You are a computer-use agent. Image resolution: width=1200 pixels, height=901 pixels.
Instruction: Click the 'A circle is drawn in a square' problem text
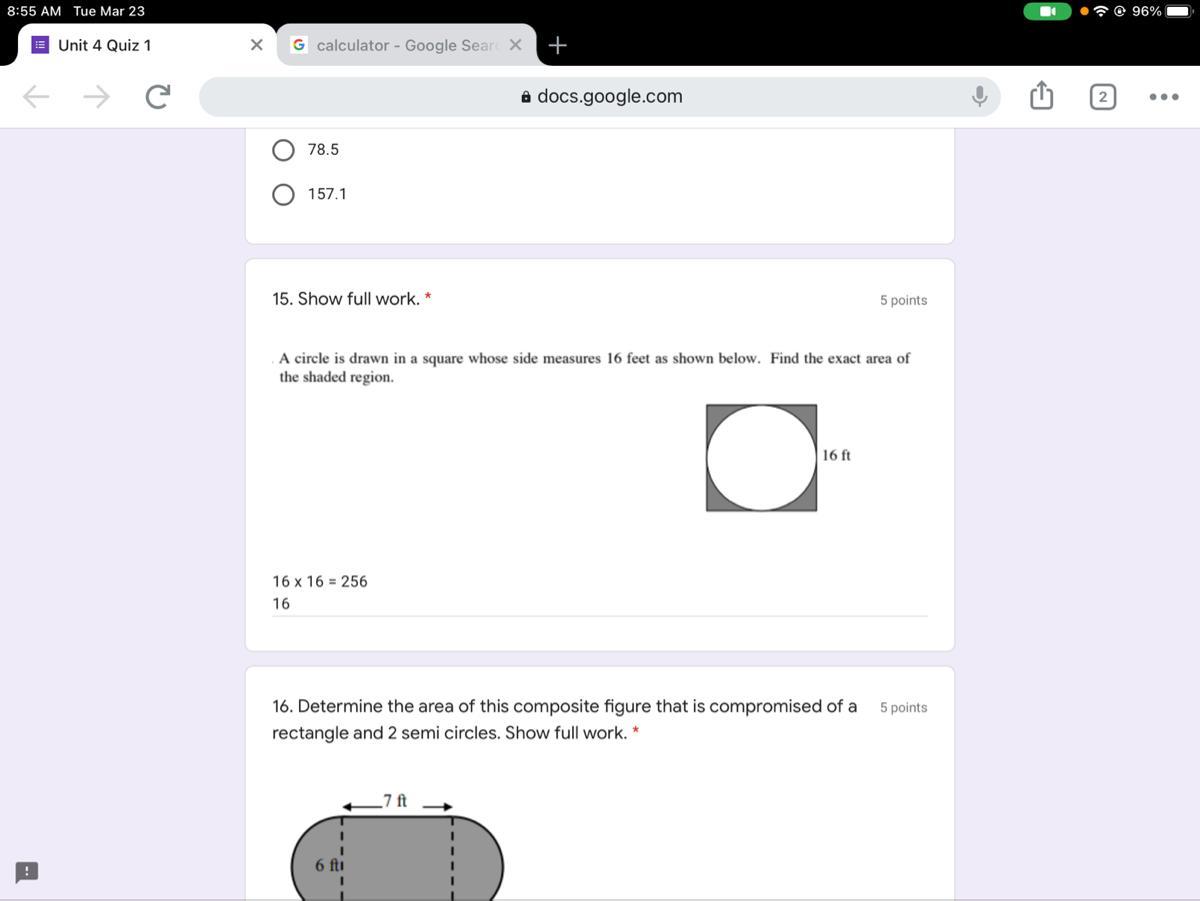pos(594,367)
